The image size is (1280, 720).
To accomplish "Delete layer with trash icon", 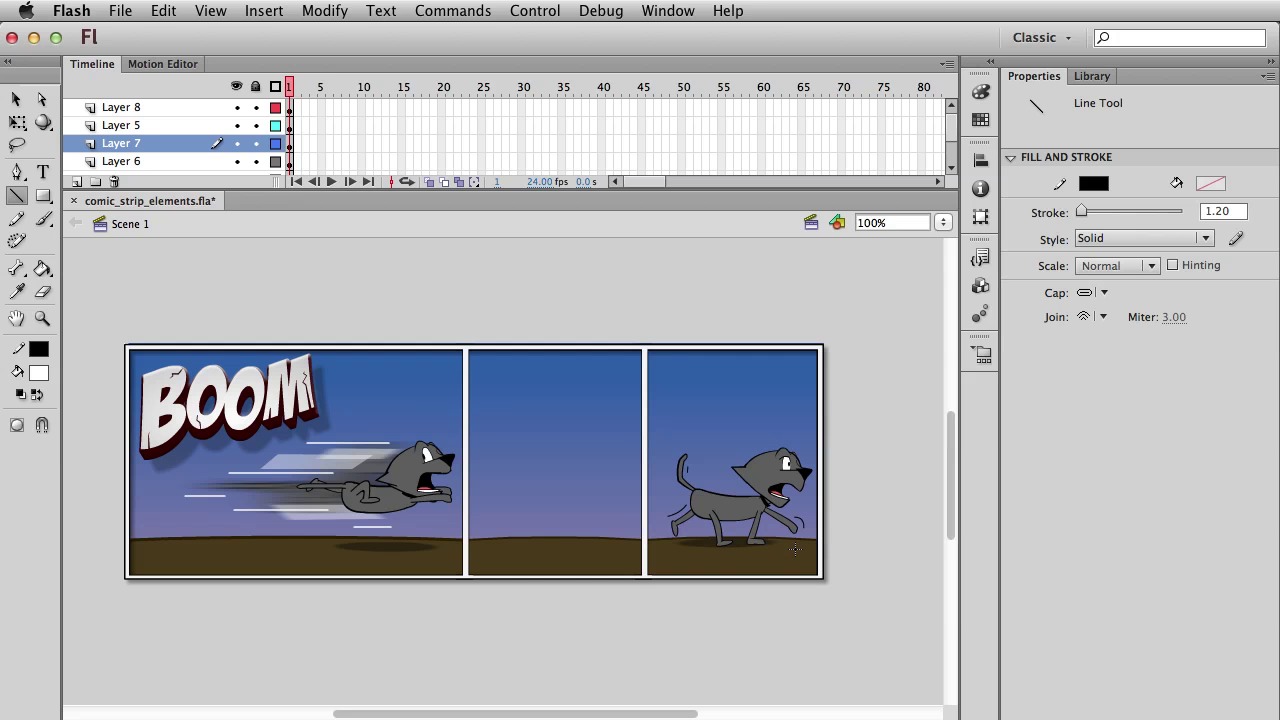I will tap(114, 182).
